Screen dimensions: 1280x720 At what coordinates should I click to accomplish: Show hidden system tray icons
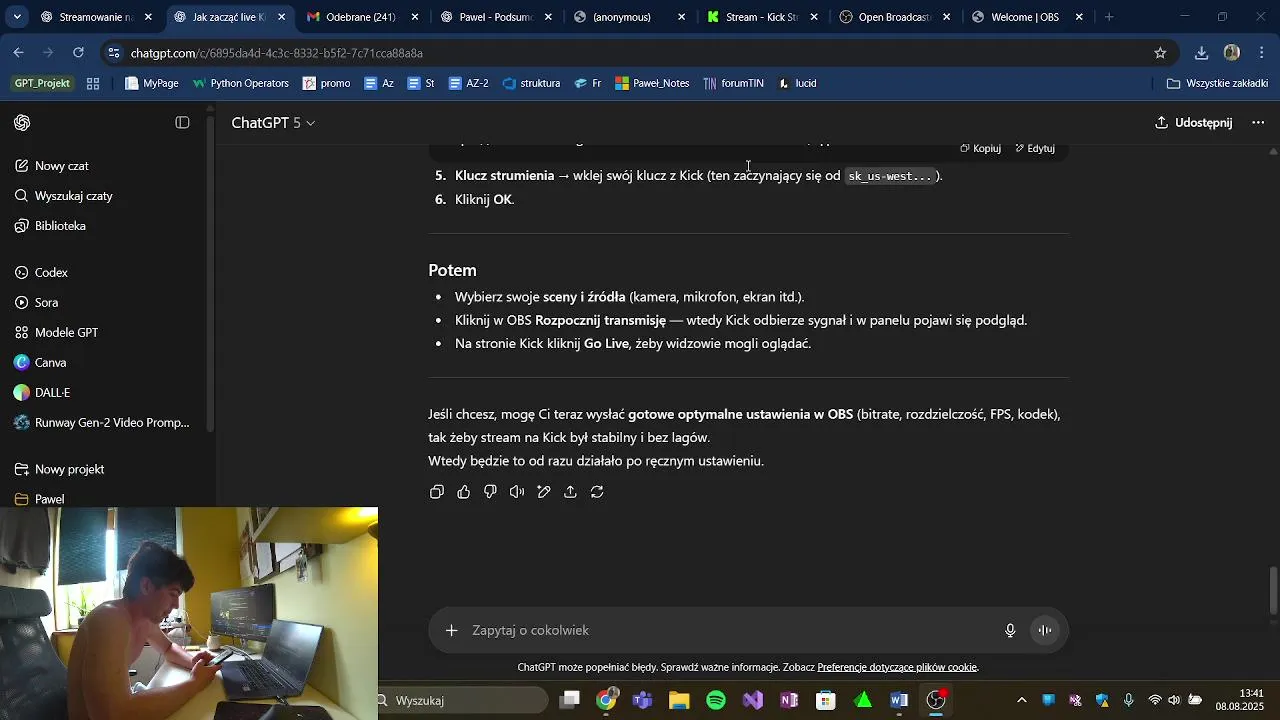(x=1021, y=700)
